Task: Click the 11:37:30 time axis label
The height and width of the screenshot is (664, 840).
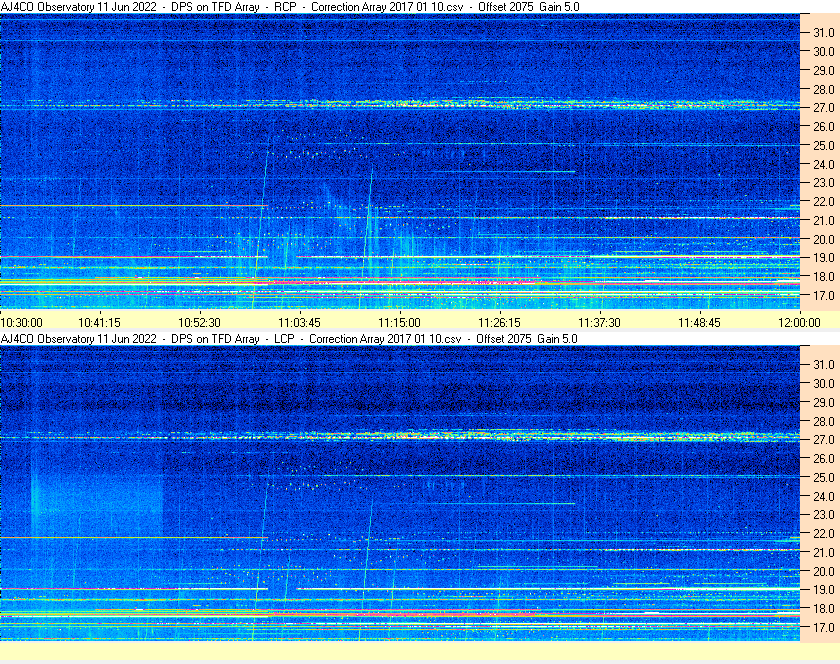Action: click(x=599, y=323)
